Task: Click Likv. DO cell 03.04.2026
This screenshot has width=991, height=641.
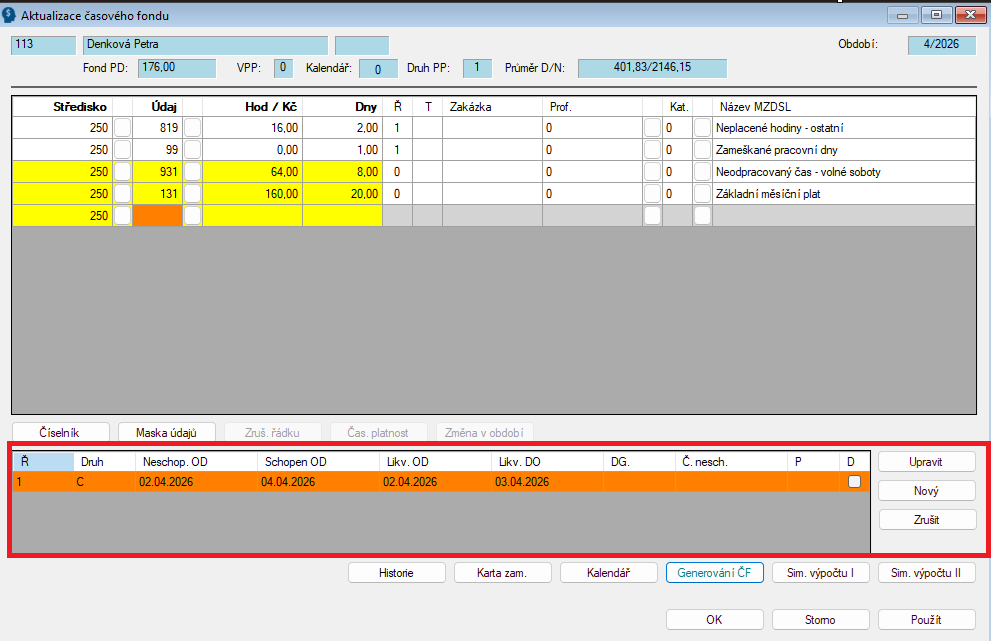Action: click(547, 482)
